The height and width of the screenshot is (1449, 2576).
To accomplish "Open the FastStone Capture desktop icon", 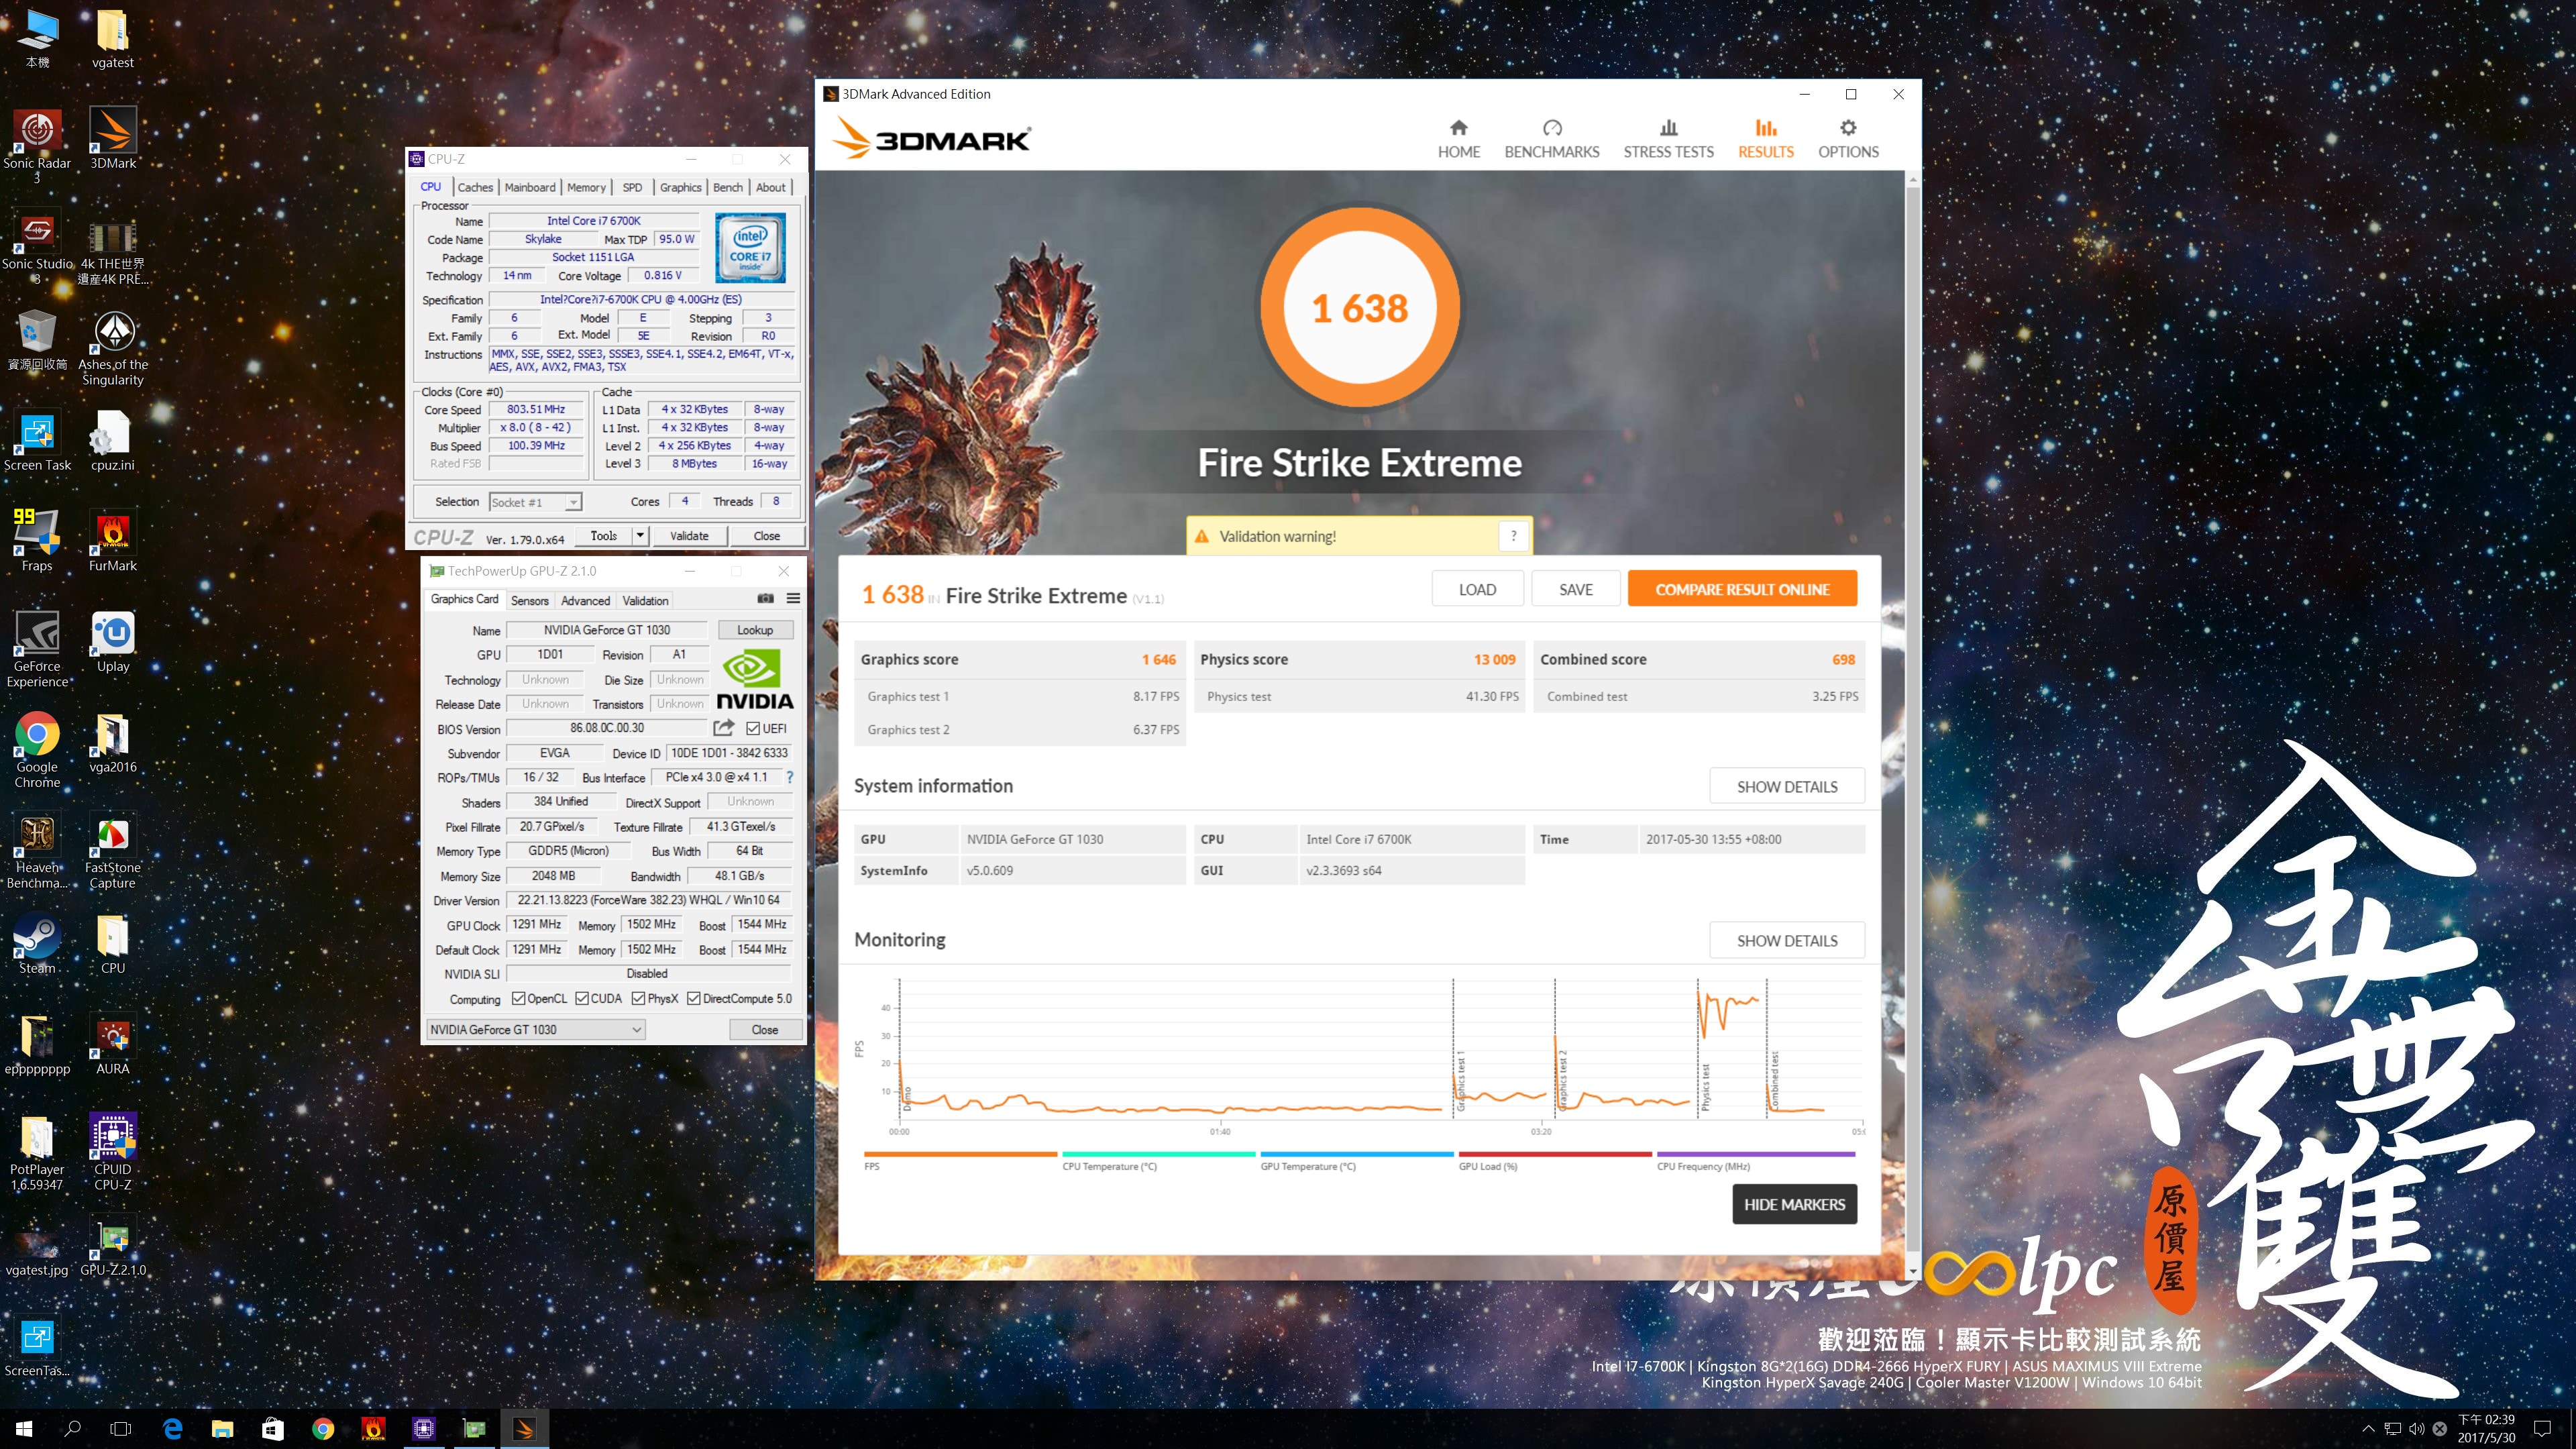I will 113,852.
